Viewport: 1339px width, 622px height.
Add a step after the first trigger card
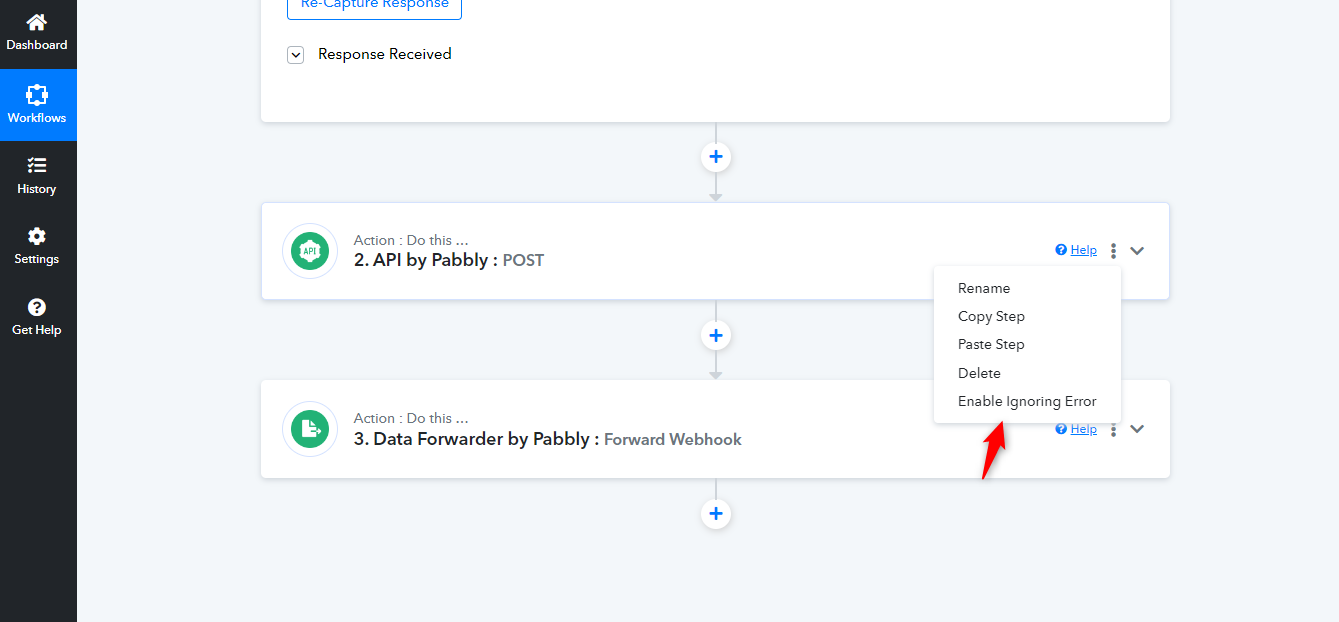tap(716, 157)
